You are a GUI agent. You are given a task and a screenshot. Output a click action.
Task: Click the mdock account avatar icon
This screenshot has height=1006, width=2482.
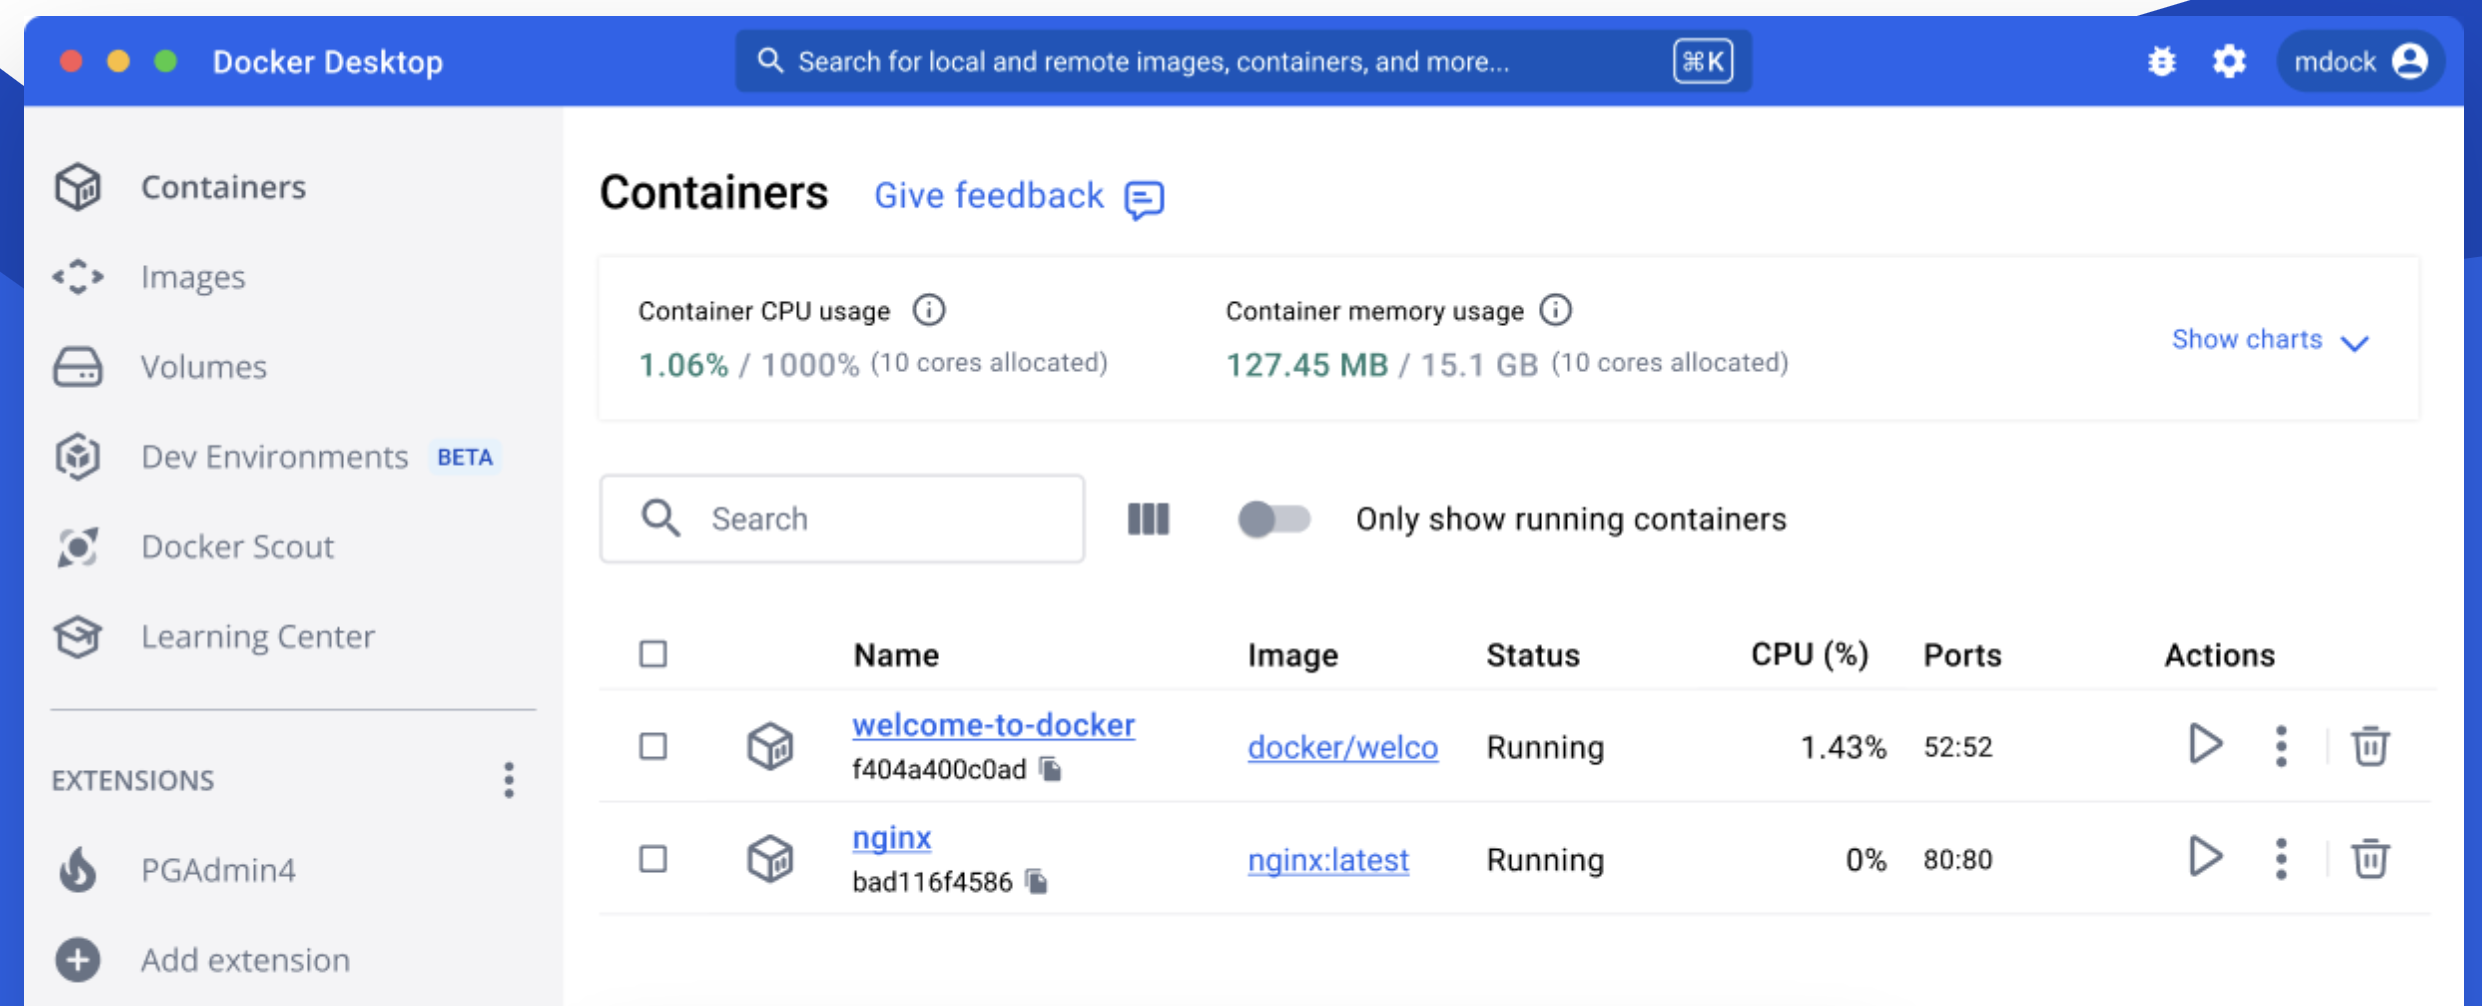click(2410, 61)
